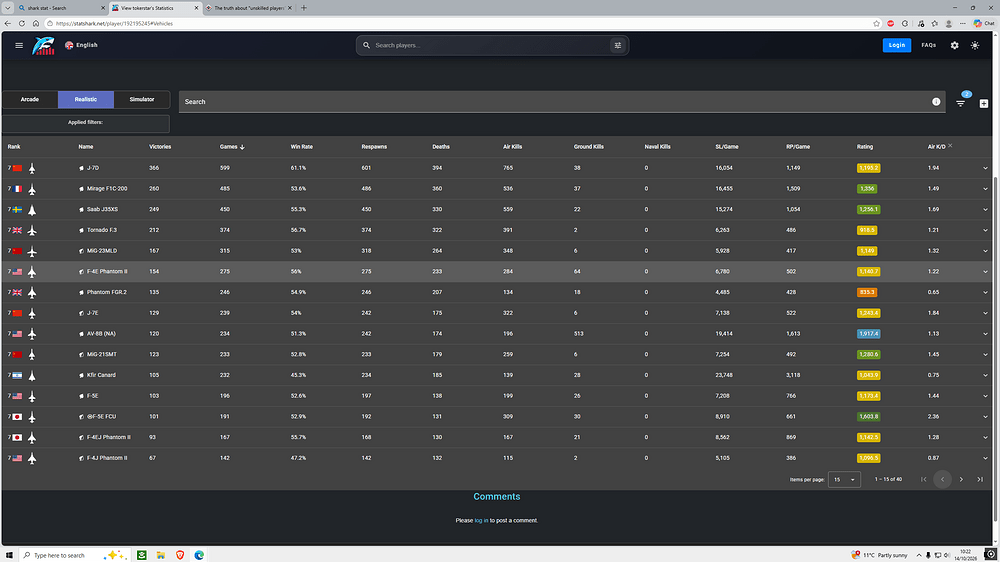This screenshot has height=562, width=1000.
Task: Switch to Simulator mode tab
Action: pyautogui.click(x=142, y=100)
